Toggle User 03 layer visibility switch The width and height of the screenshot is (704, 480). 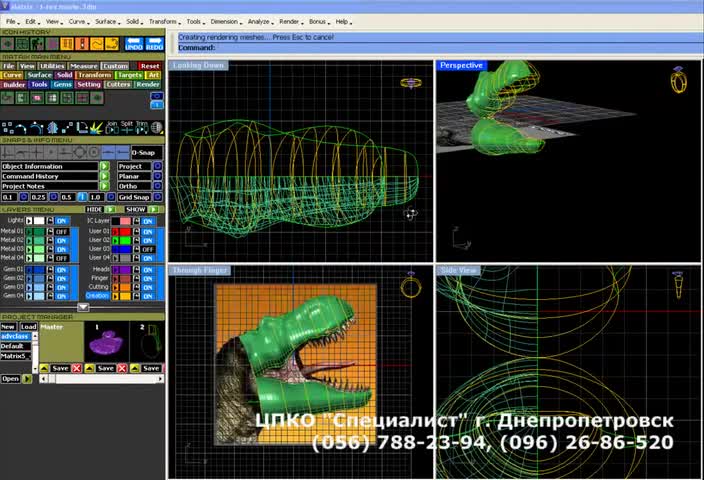tap(148, 249)
